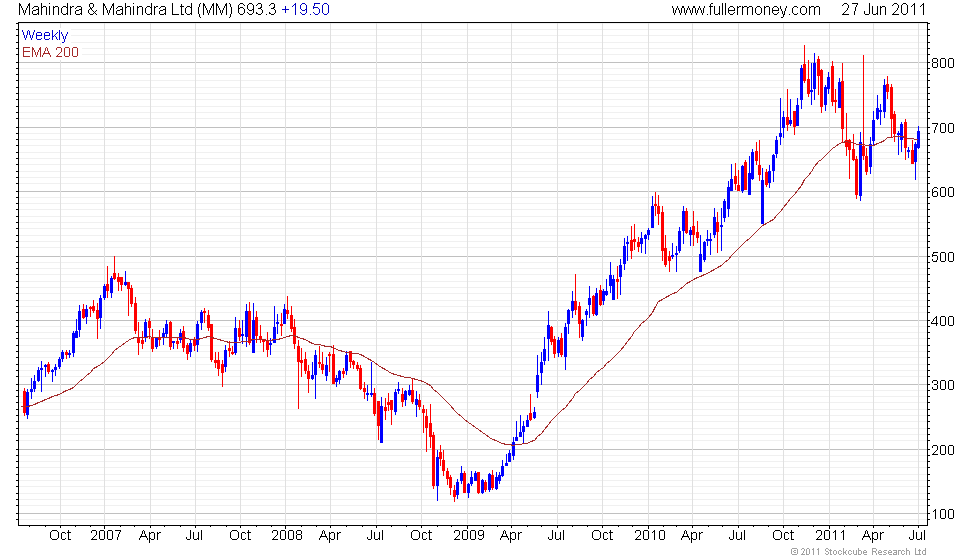The image size is (980, 560).
Task: Select the 2011 marker on time axis
Action: 830,535
